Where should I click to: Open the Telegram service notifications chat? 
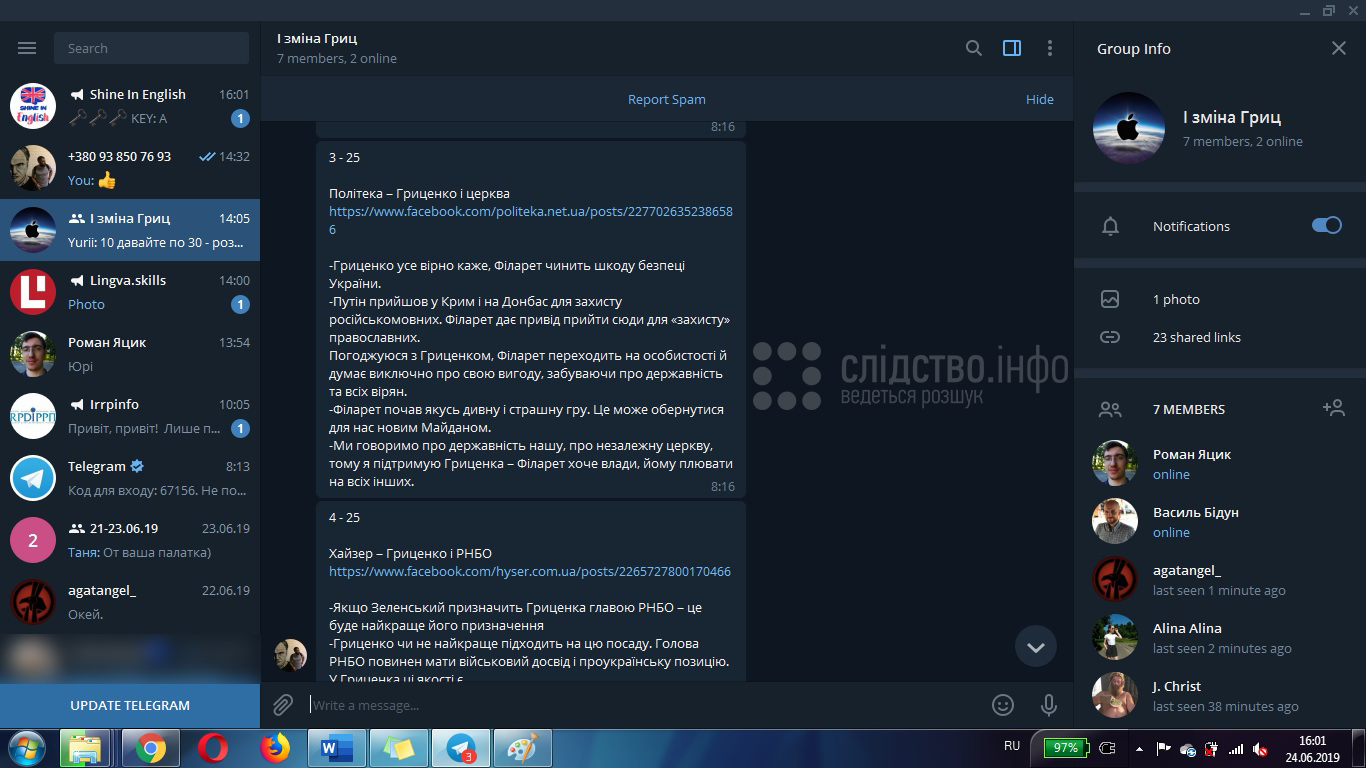click(x=130, y=478)
